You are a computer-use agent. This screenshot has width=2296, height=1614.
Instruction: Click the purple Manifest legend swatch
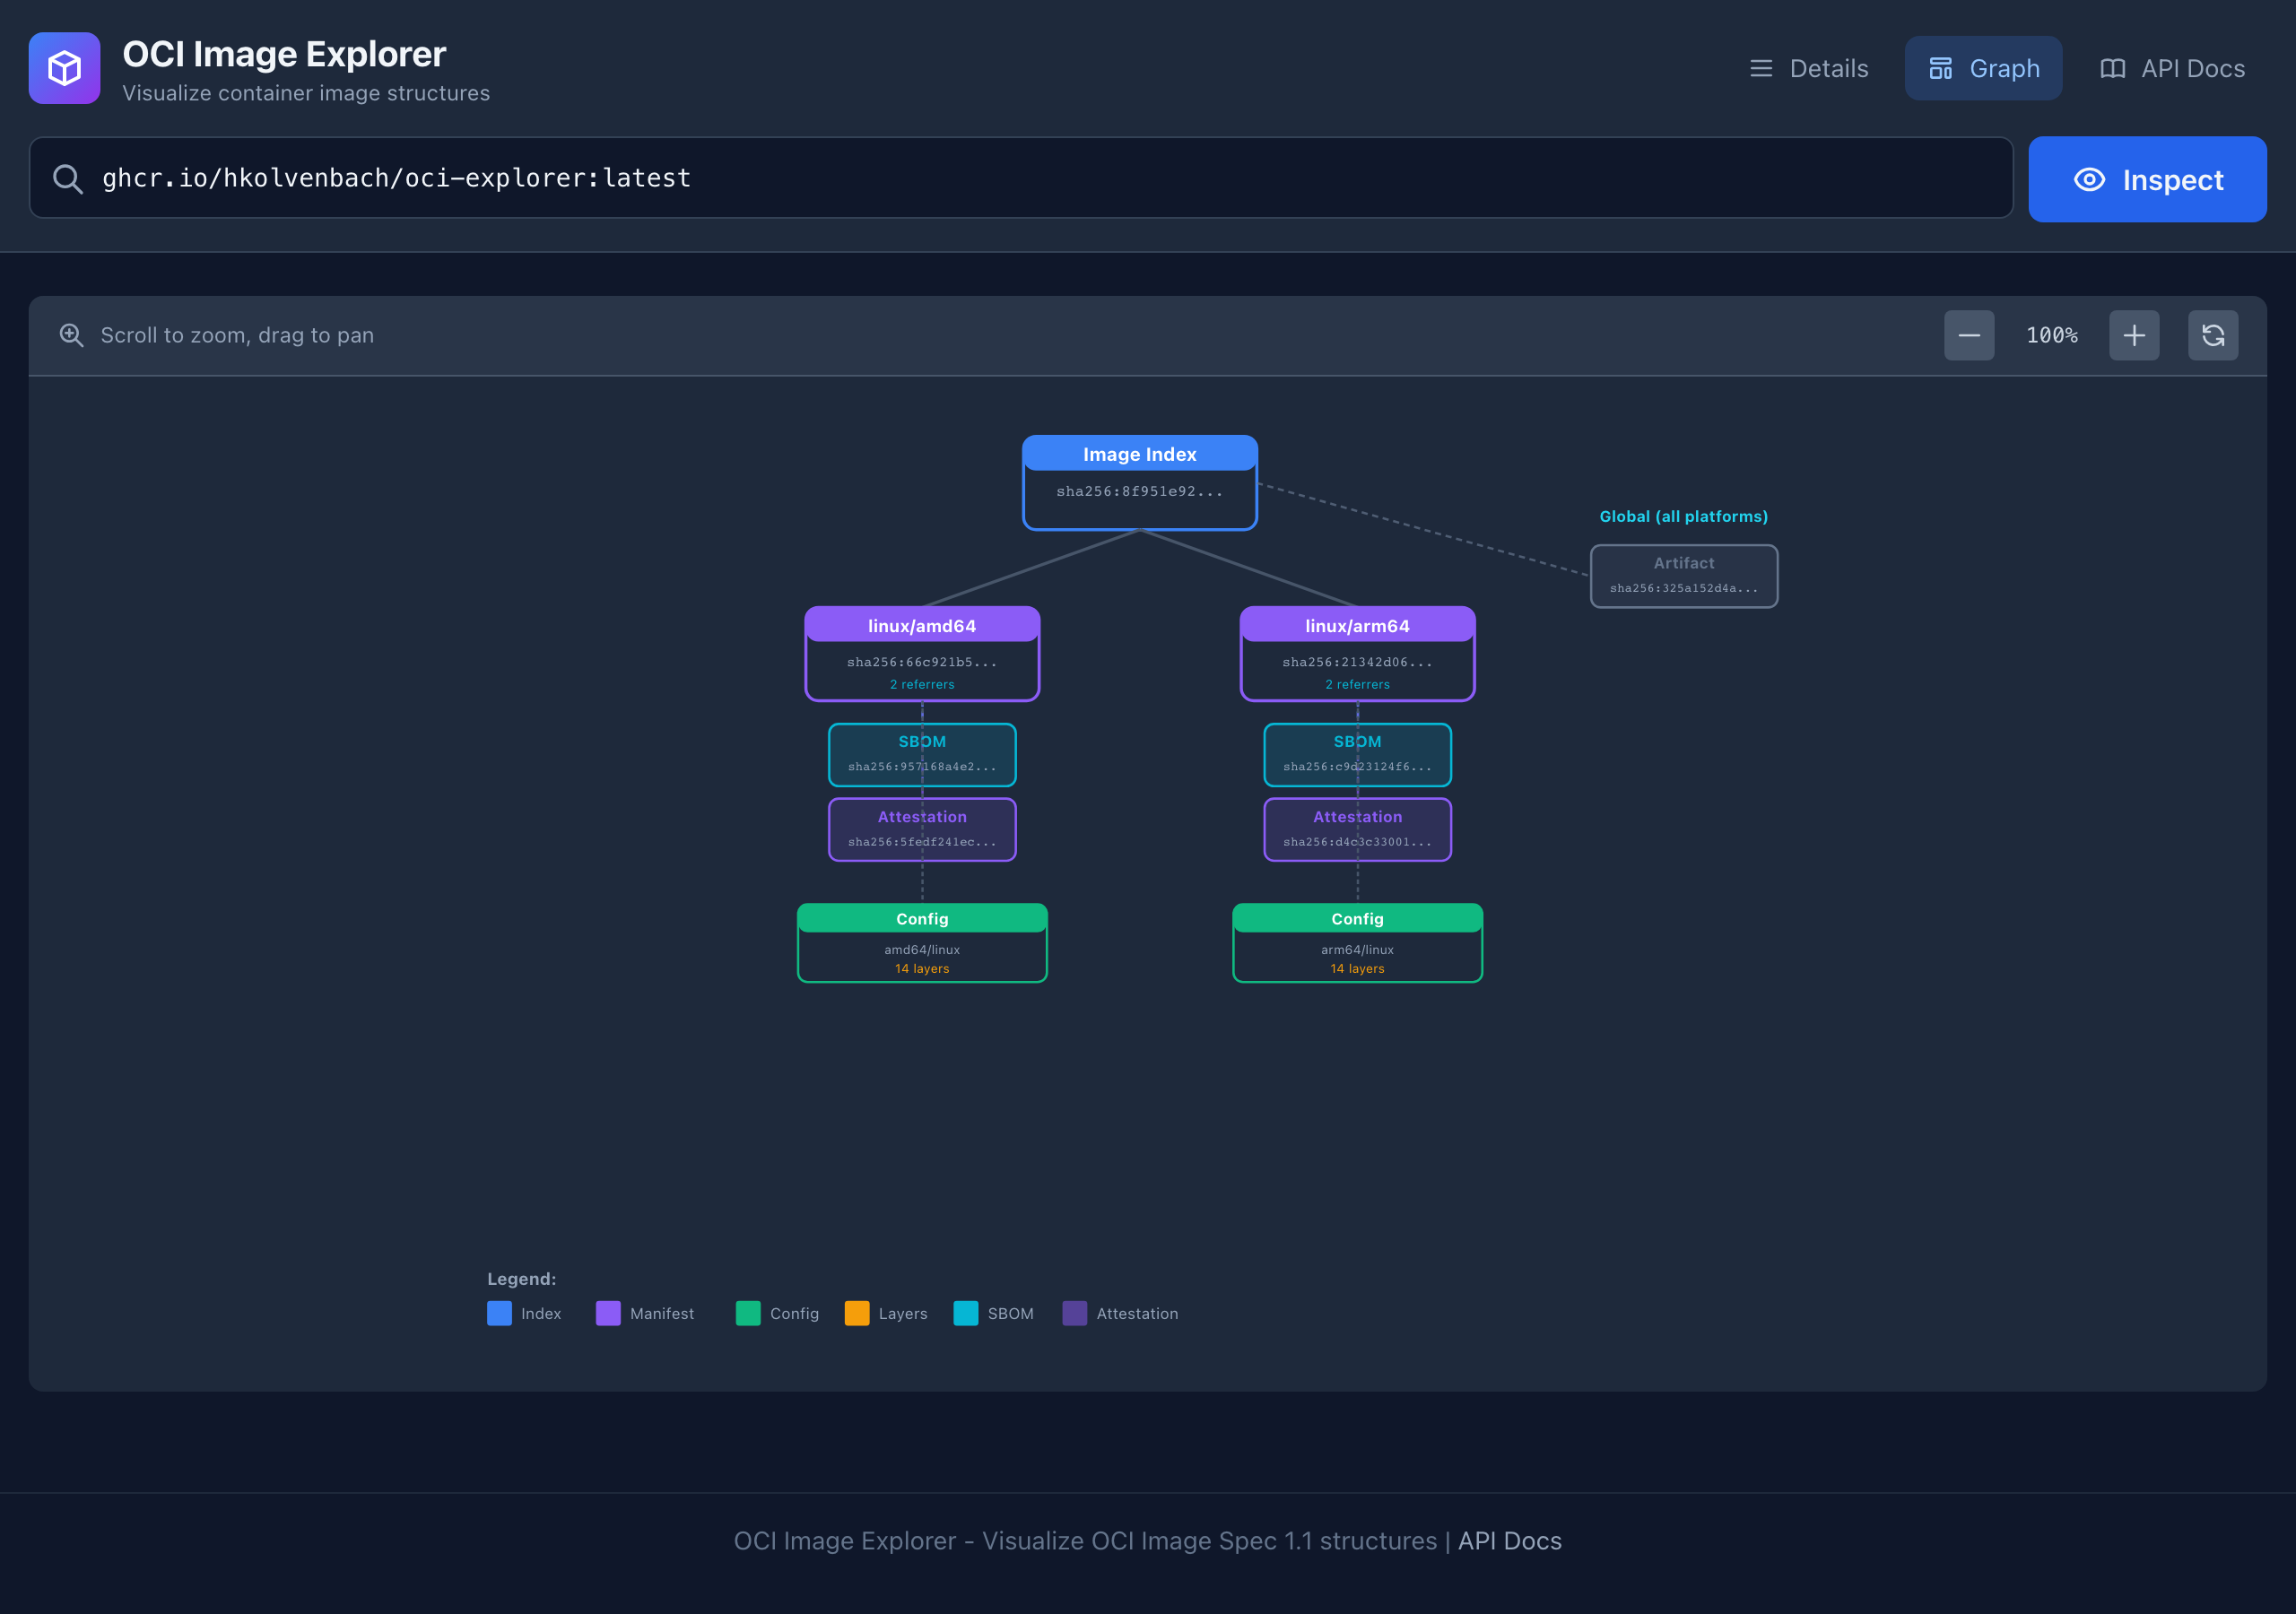point(608,1313)
